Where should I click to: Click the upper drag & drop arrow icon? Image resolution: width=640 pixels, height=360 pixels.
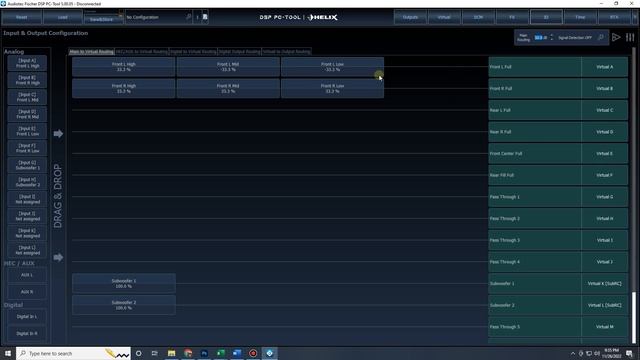[58, 133]
